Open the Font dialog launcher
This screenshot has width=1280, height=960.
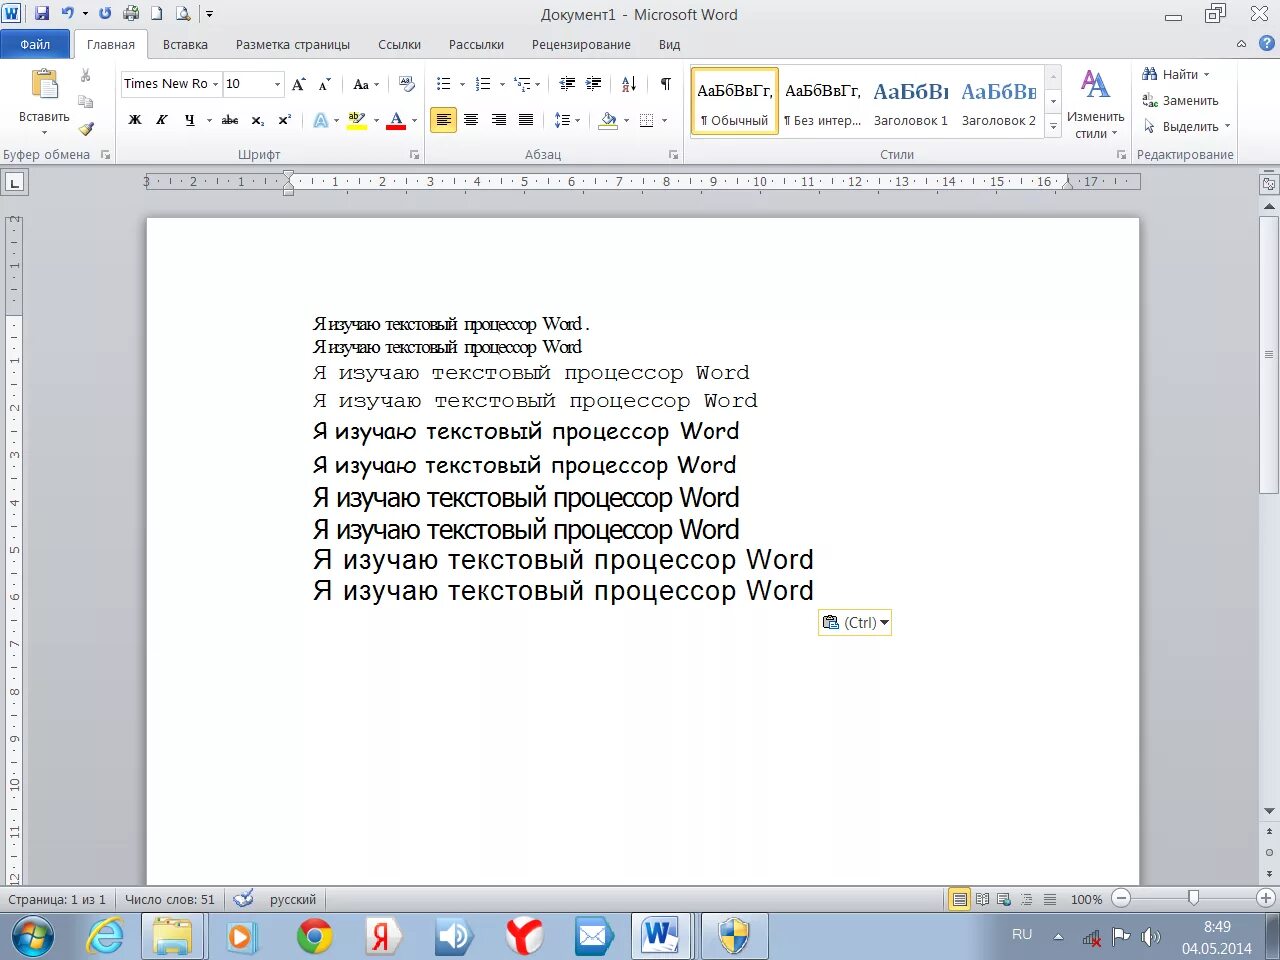coord(414,155)
